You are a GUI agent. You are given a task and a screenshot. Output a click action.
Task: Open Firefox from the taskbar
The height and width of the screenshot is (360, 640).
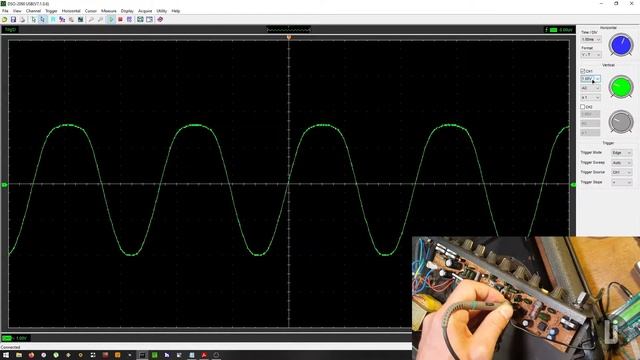tap(31, 355)
